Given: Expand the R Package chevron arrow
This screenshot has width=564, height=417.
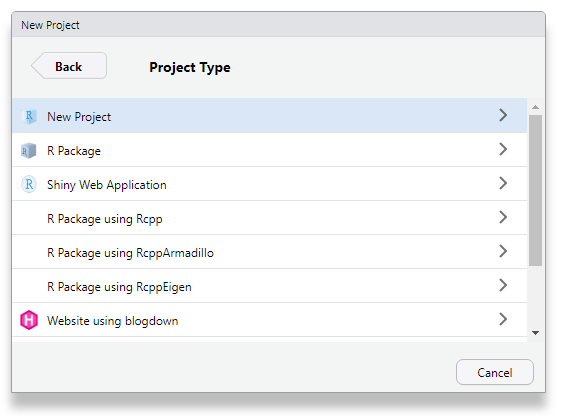Looking at the screenshot, I should [x=503, y=149].
